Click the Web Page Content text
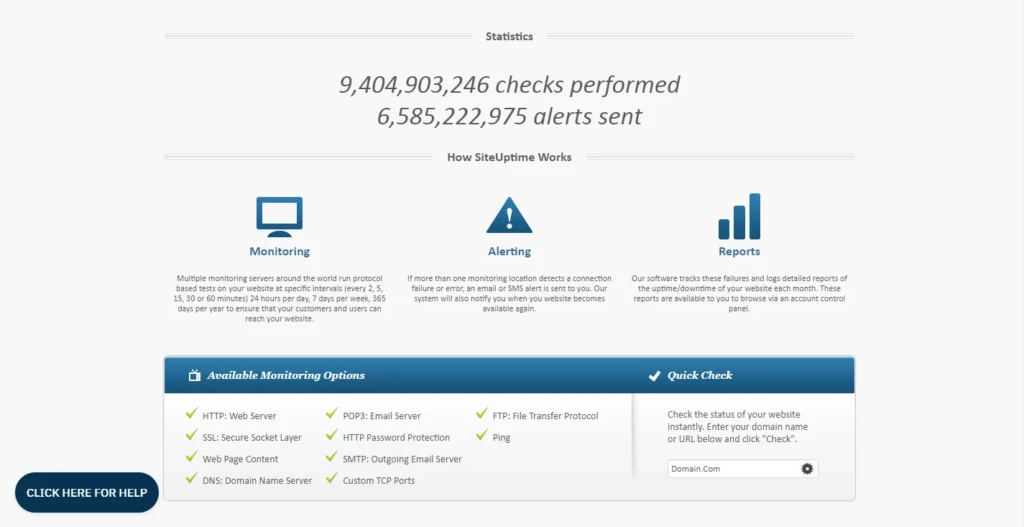 coord(240,459)
